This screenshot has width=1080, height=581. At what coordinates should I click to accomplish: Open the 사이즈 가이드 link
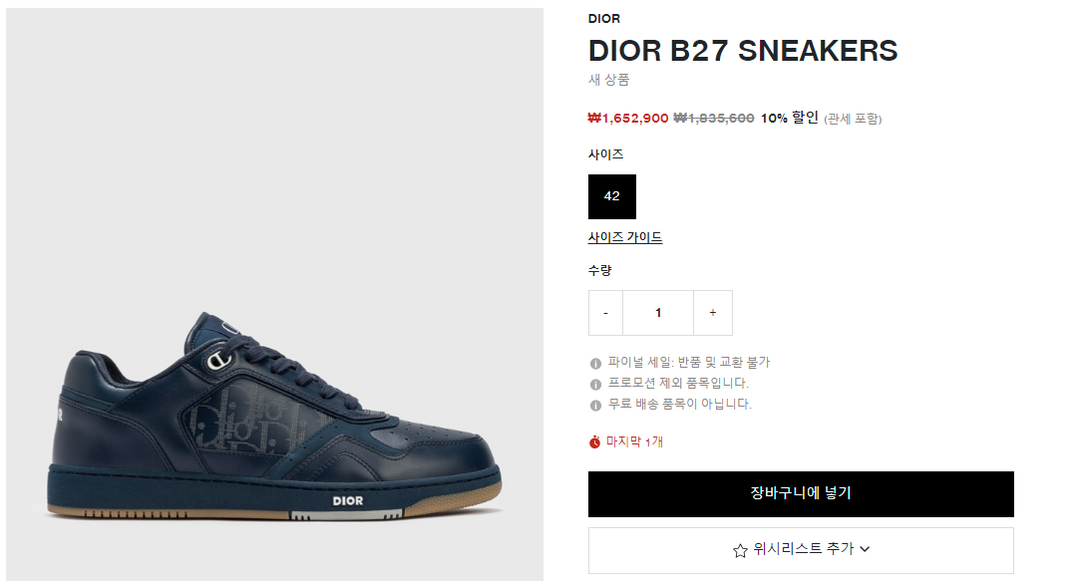click(625, 237)
